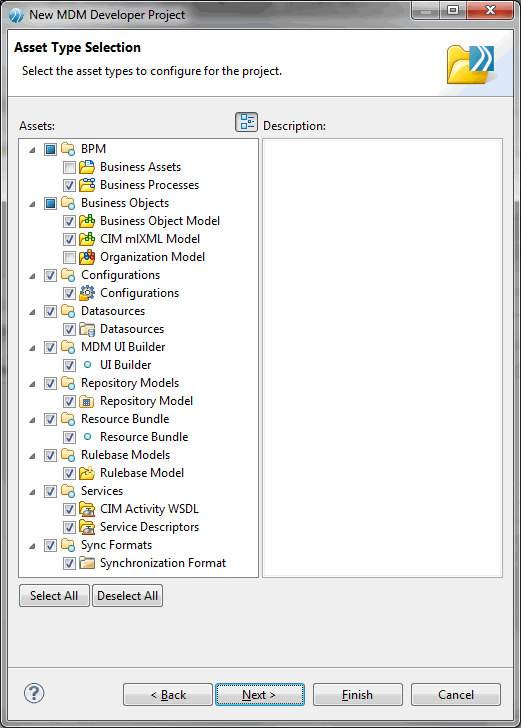Click the Configurations parent folder icon
The width and height of the screenshot is (521, 728).
click(68, 275)
